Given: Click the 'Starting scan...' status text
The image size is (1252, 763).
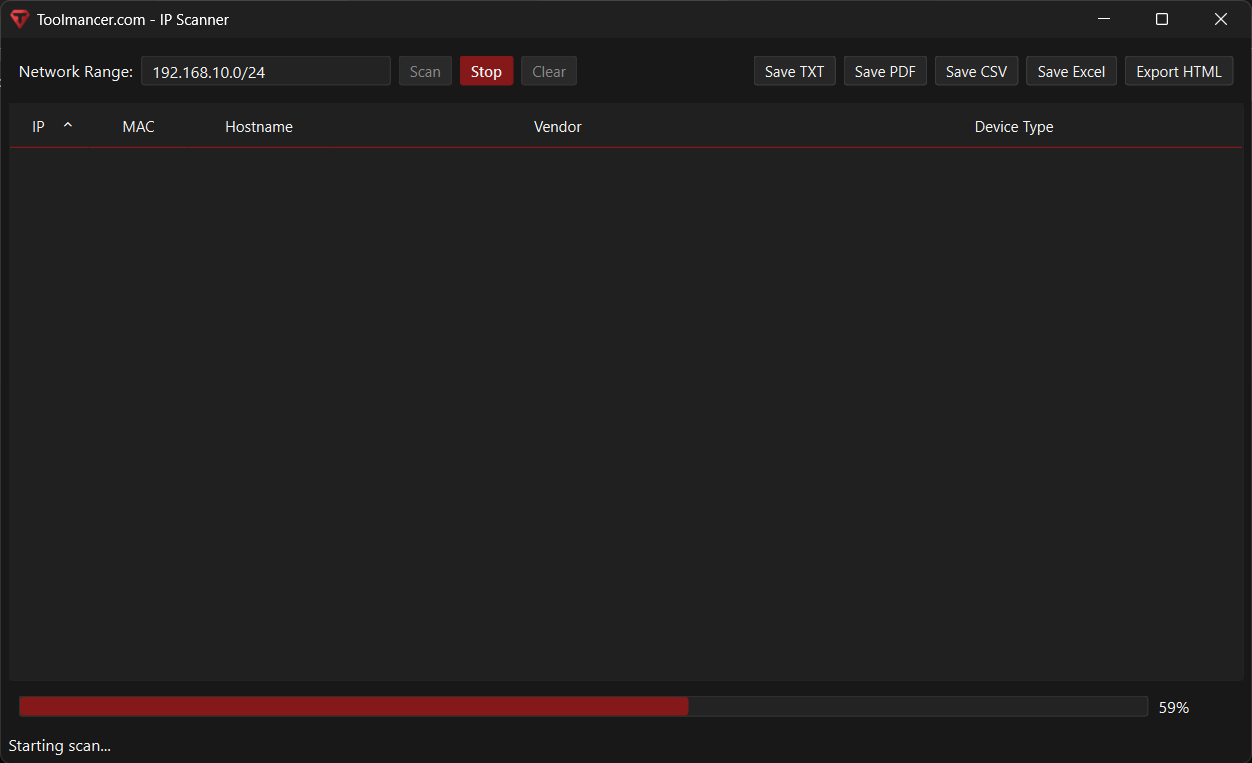Looking at the screenshot, I should pos(60,746).
